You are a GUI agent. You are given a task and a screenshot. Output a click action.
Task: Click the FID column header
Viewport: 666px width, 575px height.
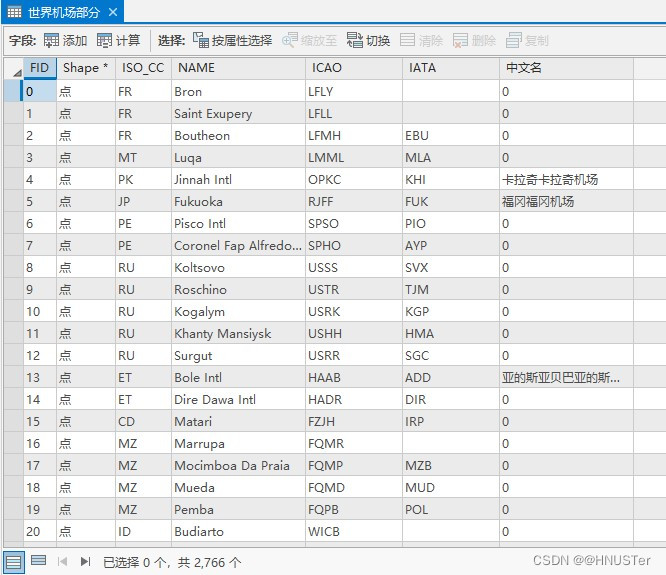[x=40, y=68]
